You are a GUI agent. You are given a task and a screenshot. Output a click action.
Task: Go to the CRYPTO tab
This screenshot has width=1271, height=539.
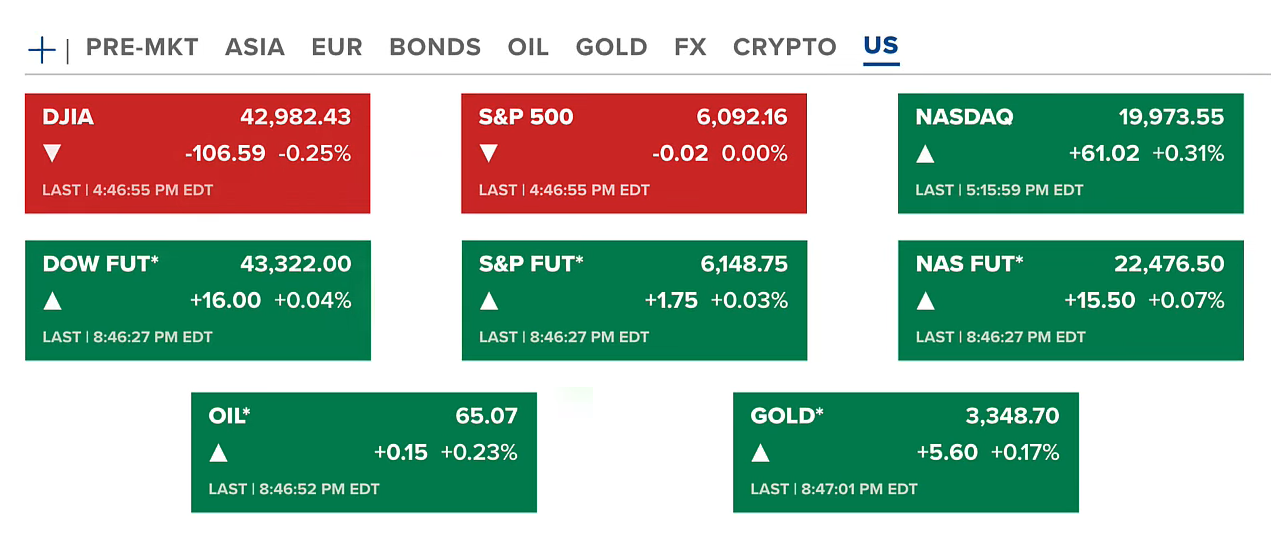(x=785, y=47)
